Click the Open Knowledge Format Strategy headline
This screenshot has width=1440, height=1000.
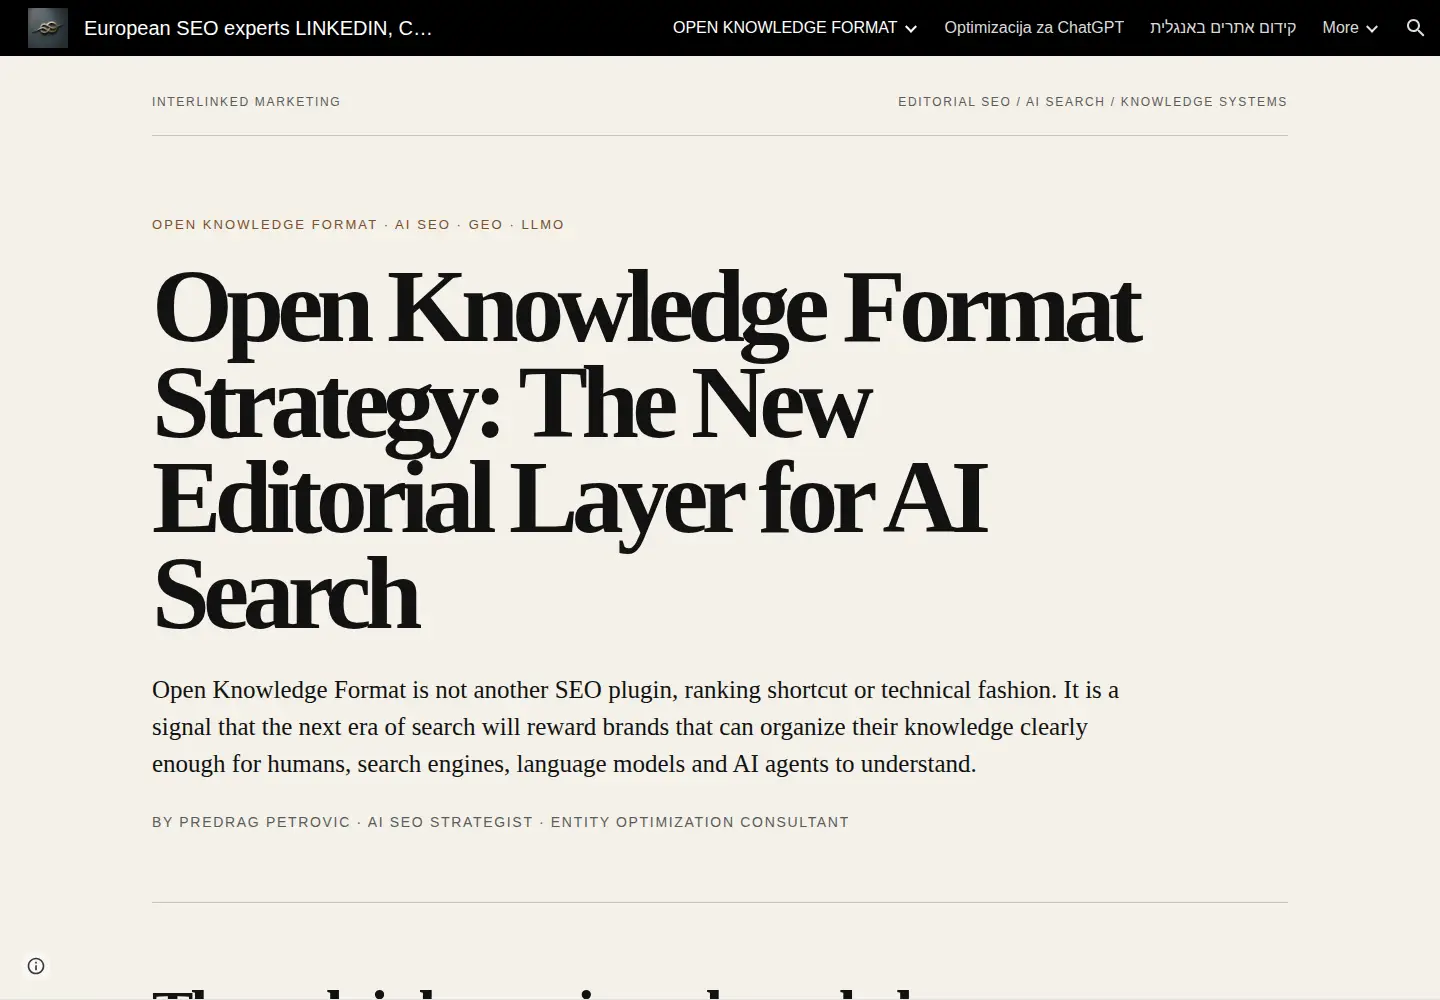pyautogui.click(x=646, y=451)
